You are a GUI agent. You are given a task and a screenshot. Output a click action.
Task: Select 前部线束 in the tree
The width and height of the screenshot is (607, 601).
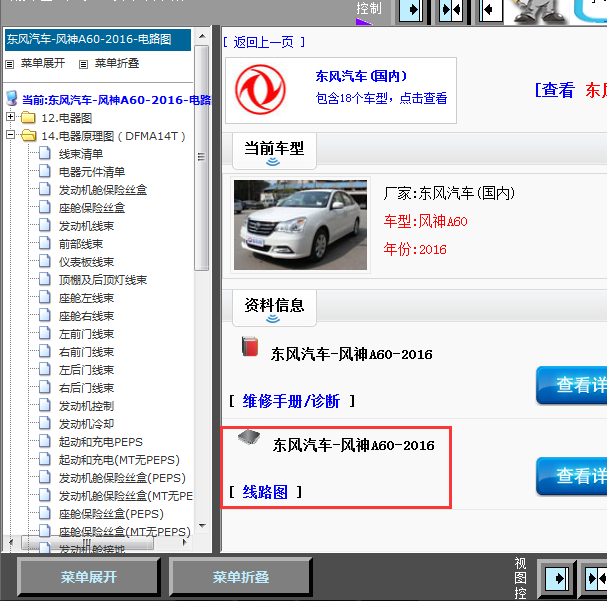pos(81,244)
